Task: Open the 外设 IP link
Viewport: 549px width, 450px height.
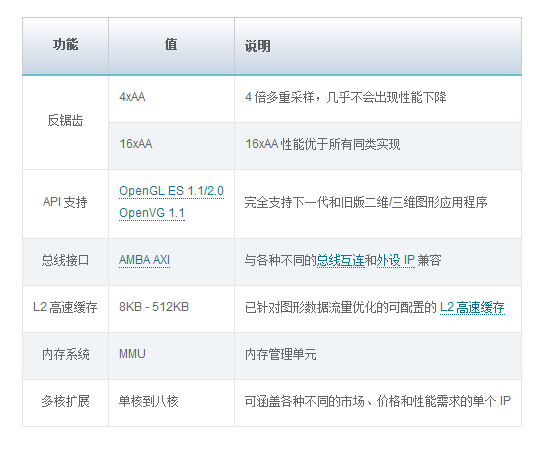Action: (x=396, y=261)
